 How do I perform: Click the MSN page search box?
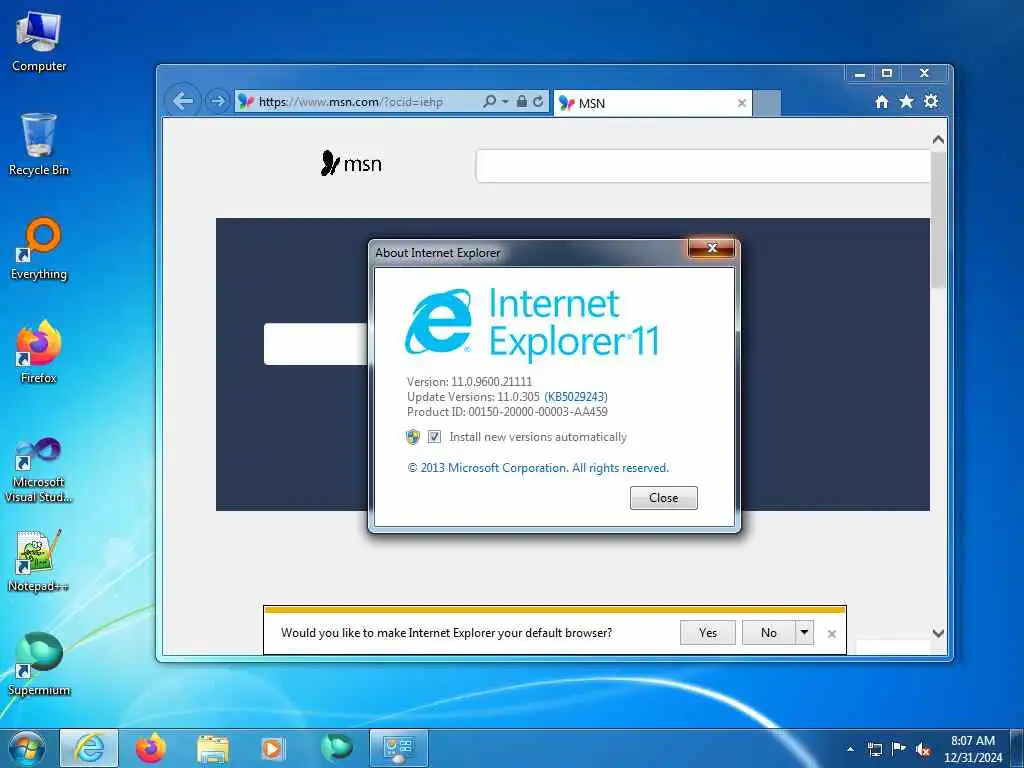point(703,166)
